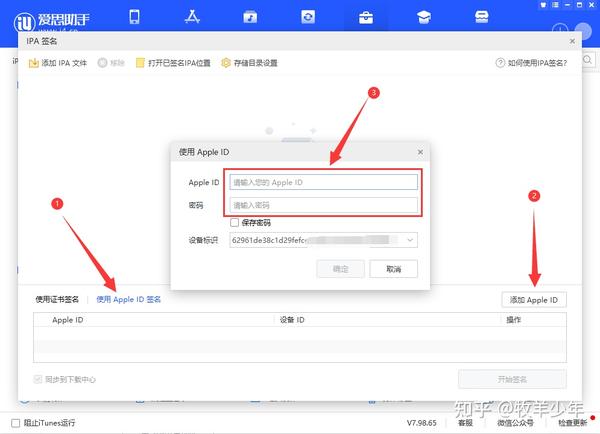This screenshot has height=434, width=600.
Task: Open 如何使用IPA签名? help link
Action: click(x=531, y=63)
